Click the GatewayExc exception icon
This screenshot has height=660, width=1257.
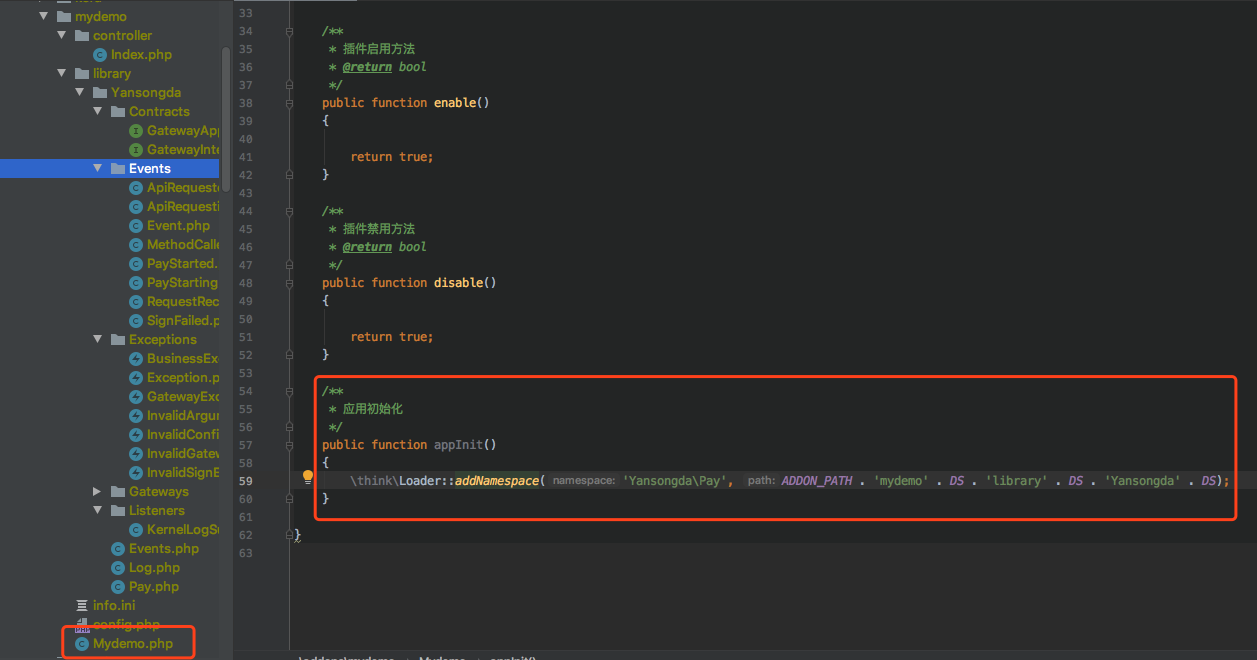(x=136, y=397)
